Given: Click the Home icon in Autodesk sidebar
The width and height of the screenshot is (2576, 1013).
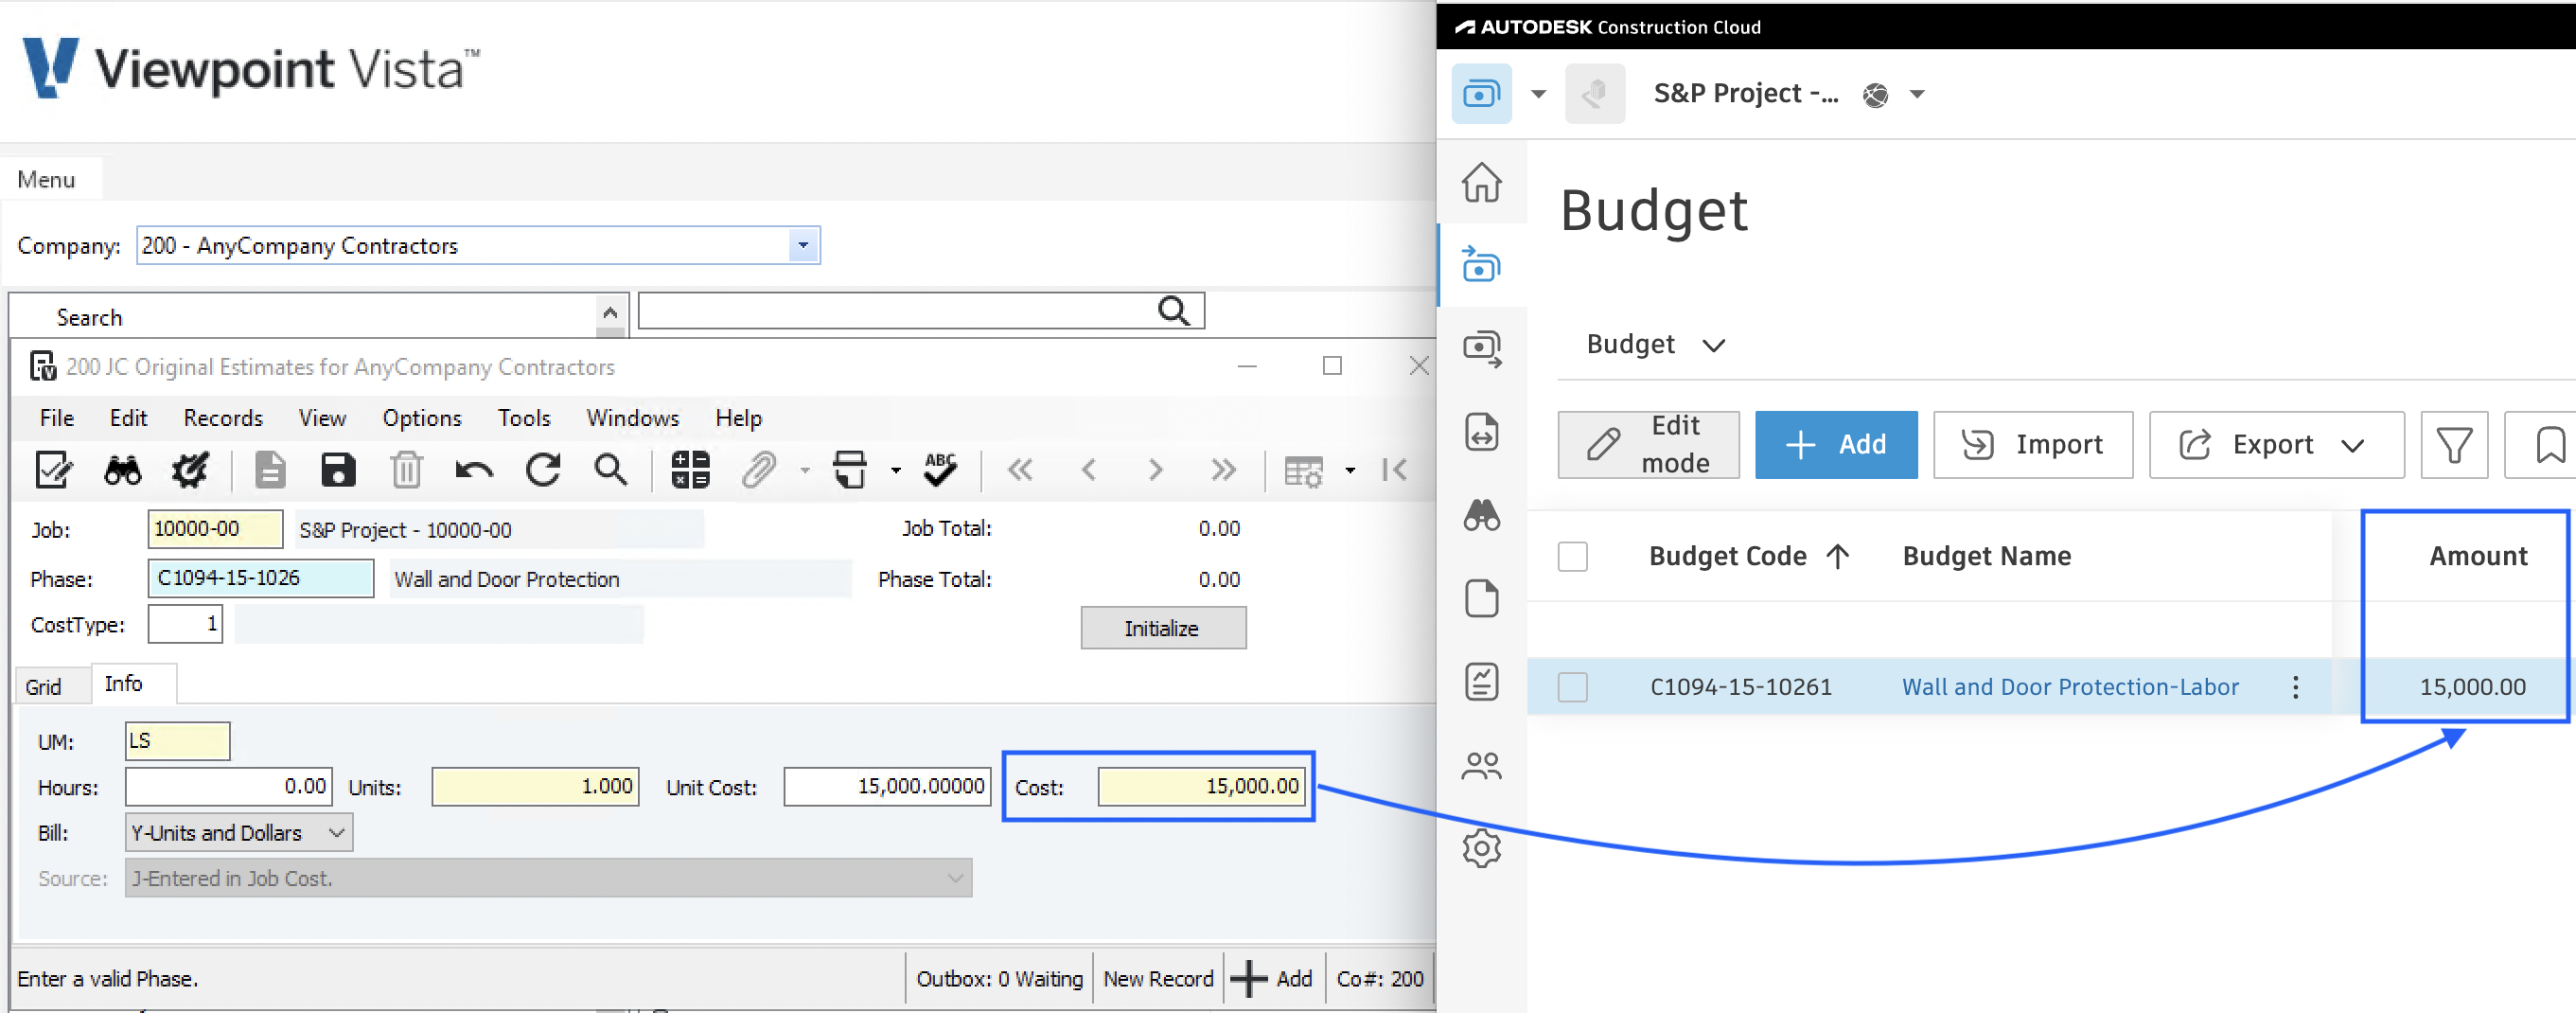Looking at the screenshot, I should click(x=1481, y=182).
